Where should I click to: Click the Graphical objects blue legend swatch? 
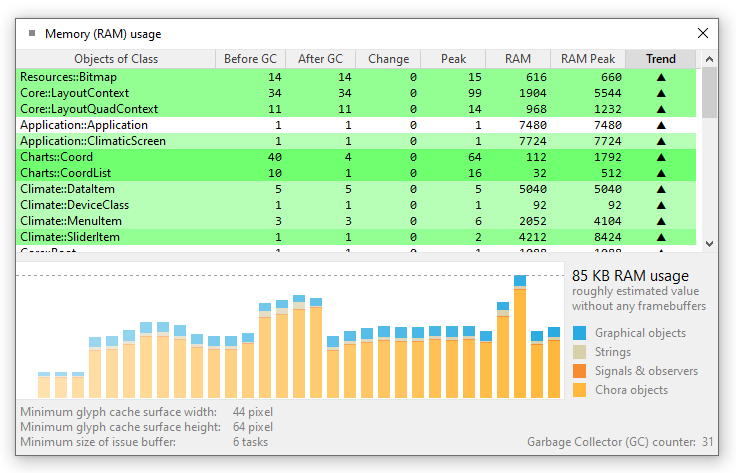tap(580, 333)
